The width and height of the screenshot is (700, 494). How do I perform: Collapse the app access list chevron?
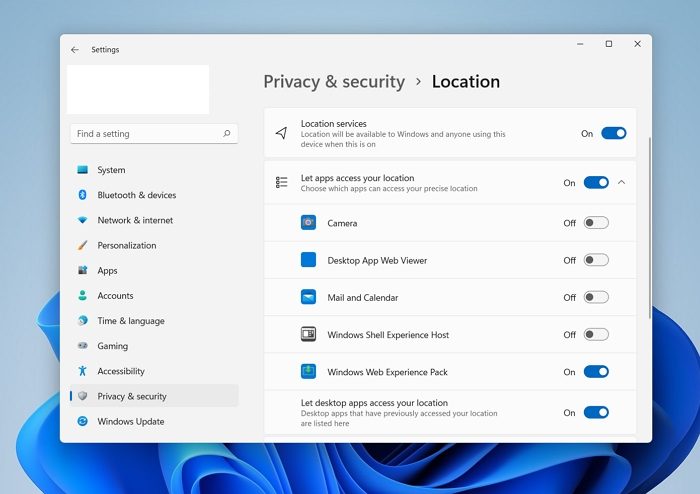[x=621, y=183]
